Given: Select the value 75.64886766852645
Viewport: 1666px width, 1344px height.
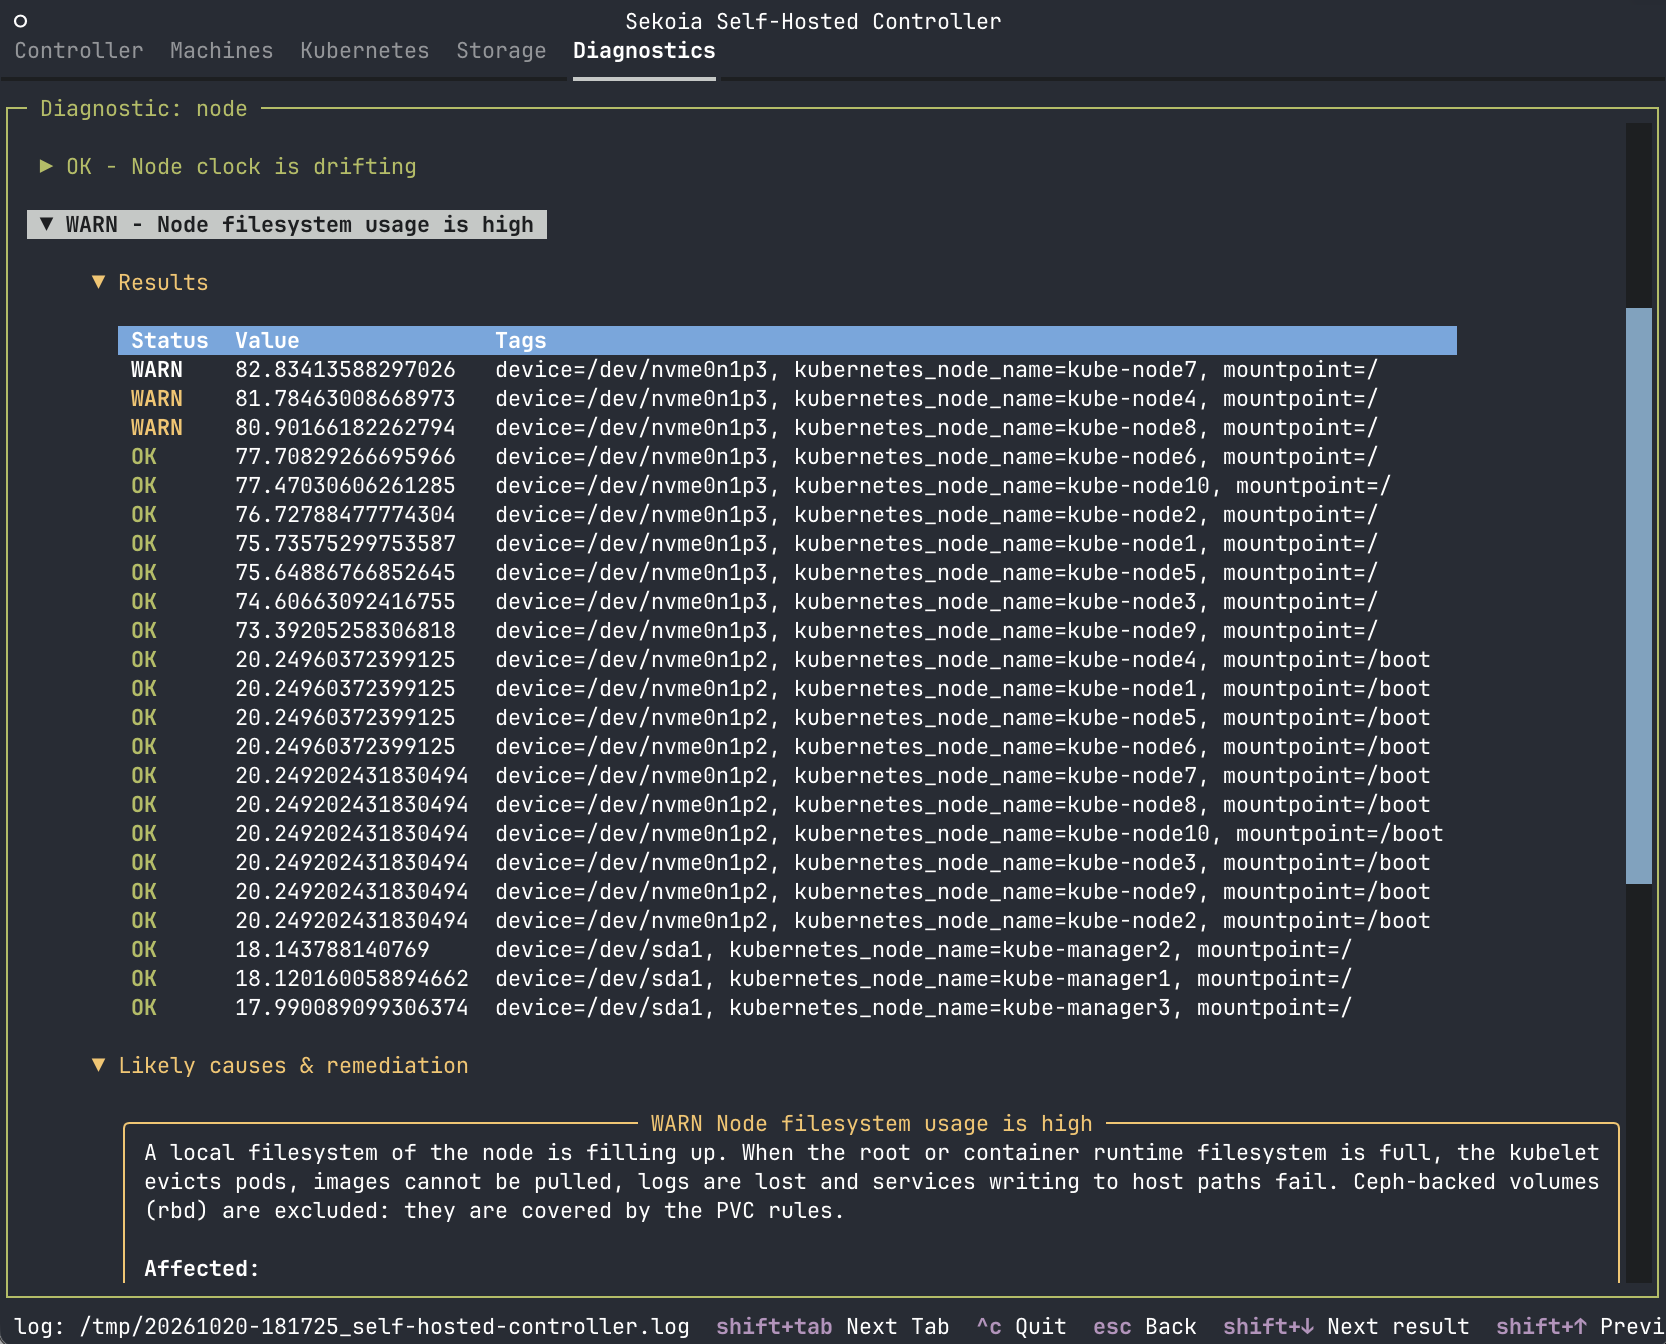Looking at the screenshot, I should pos(345,573).
